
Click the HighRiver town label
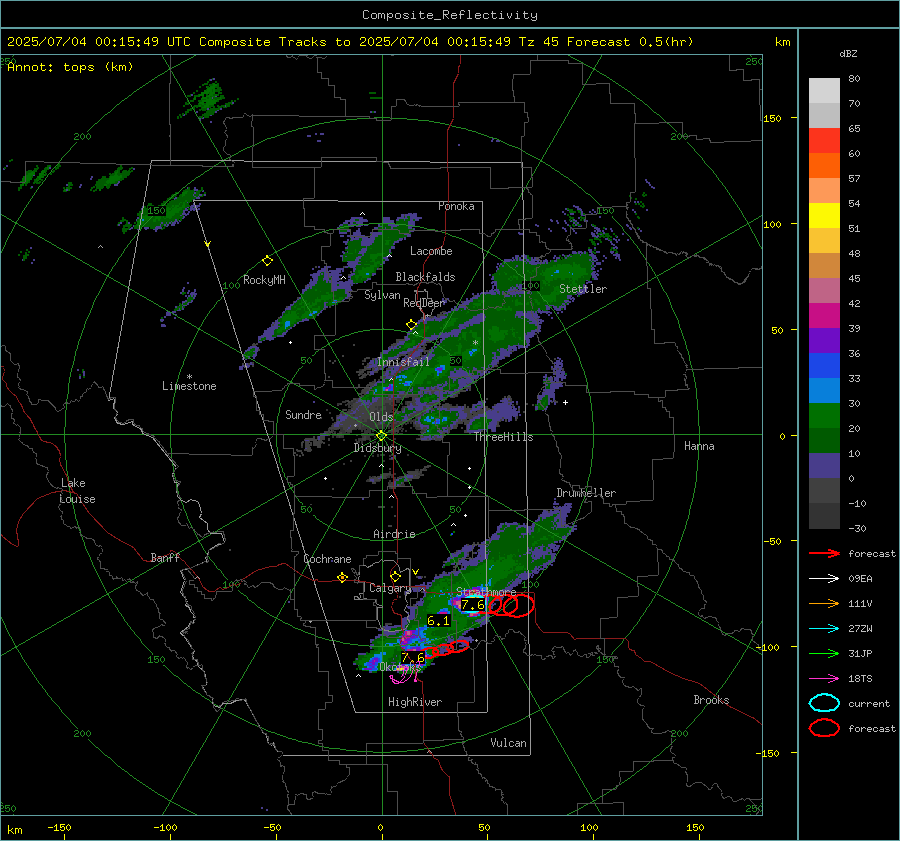tap(415, 702)
